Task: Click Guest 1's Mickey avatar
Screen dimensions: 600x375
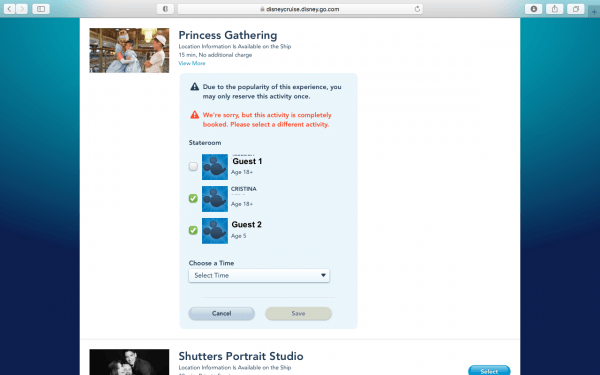Action: pos(215,167)
